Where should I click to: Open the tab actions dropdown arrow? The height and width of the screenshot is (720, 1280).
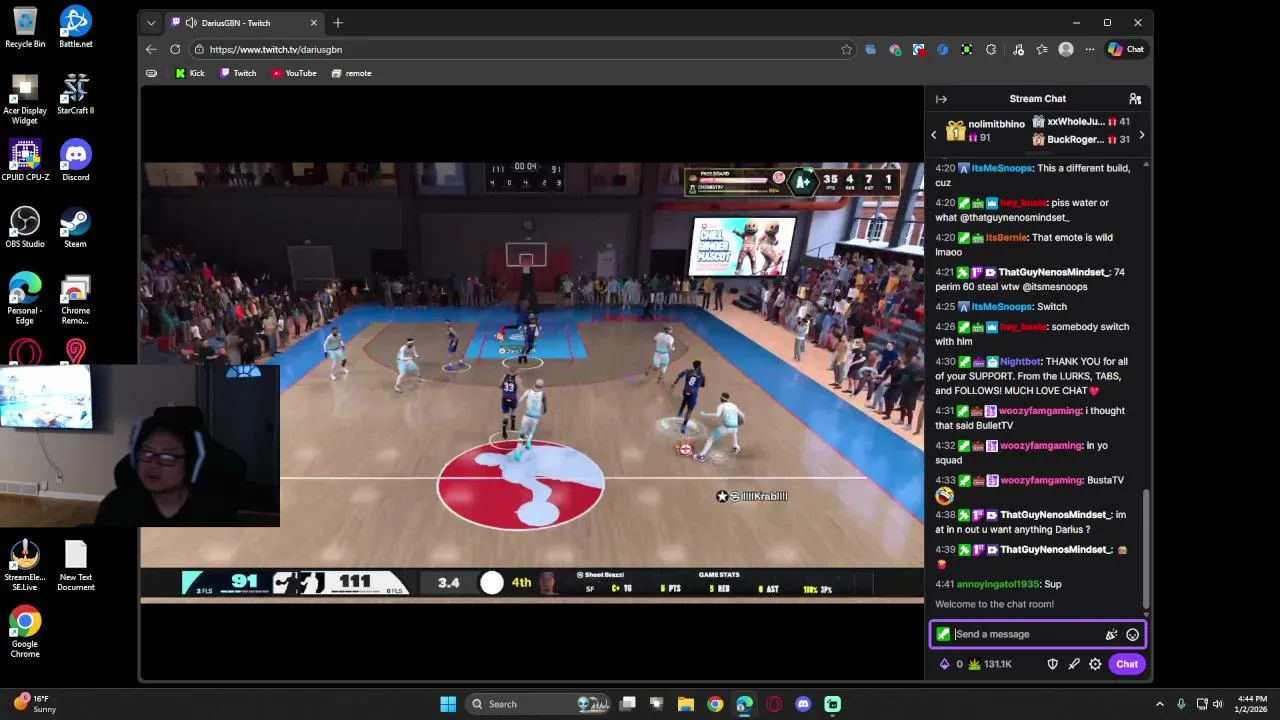tap(151, 22)
